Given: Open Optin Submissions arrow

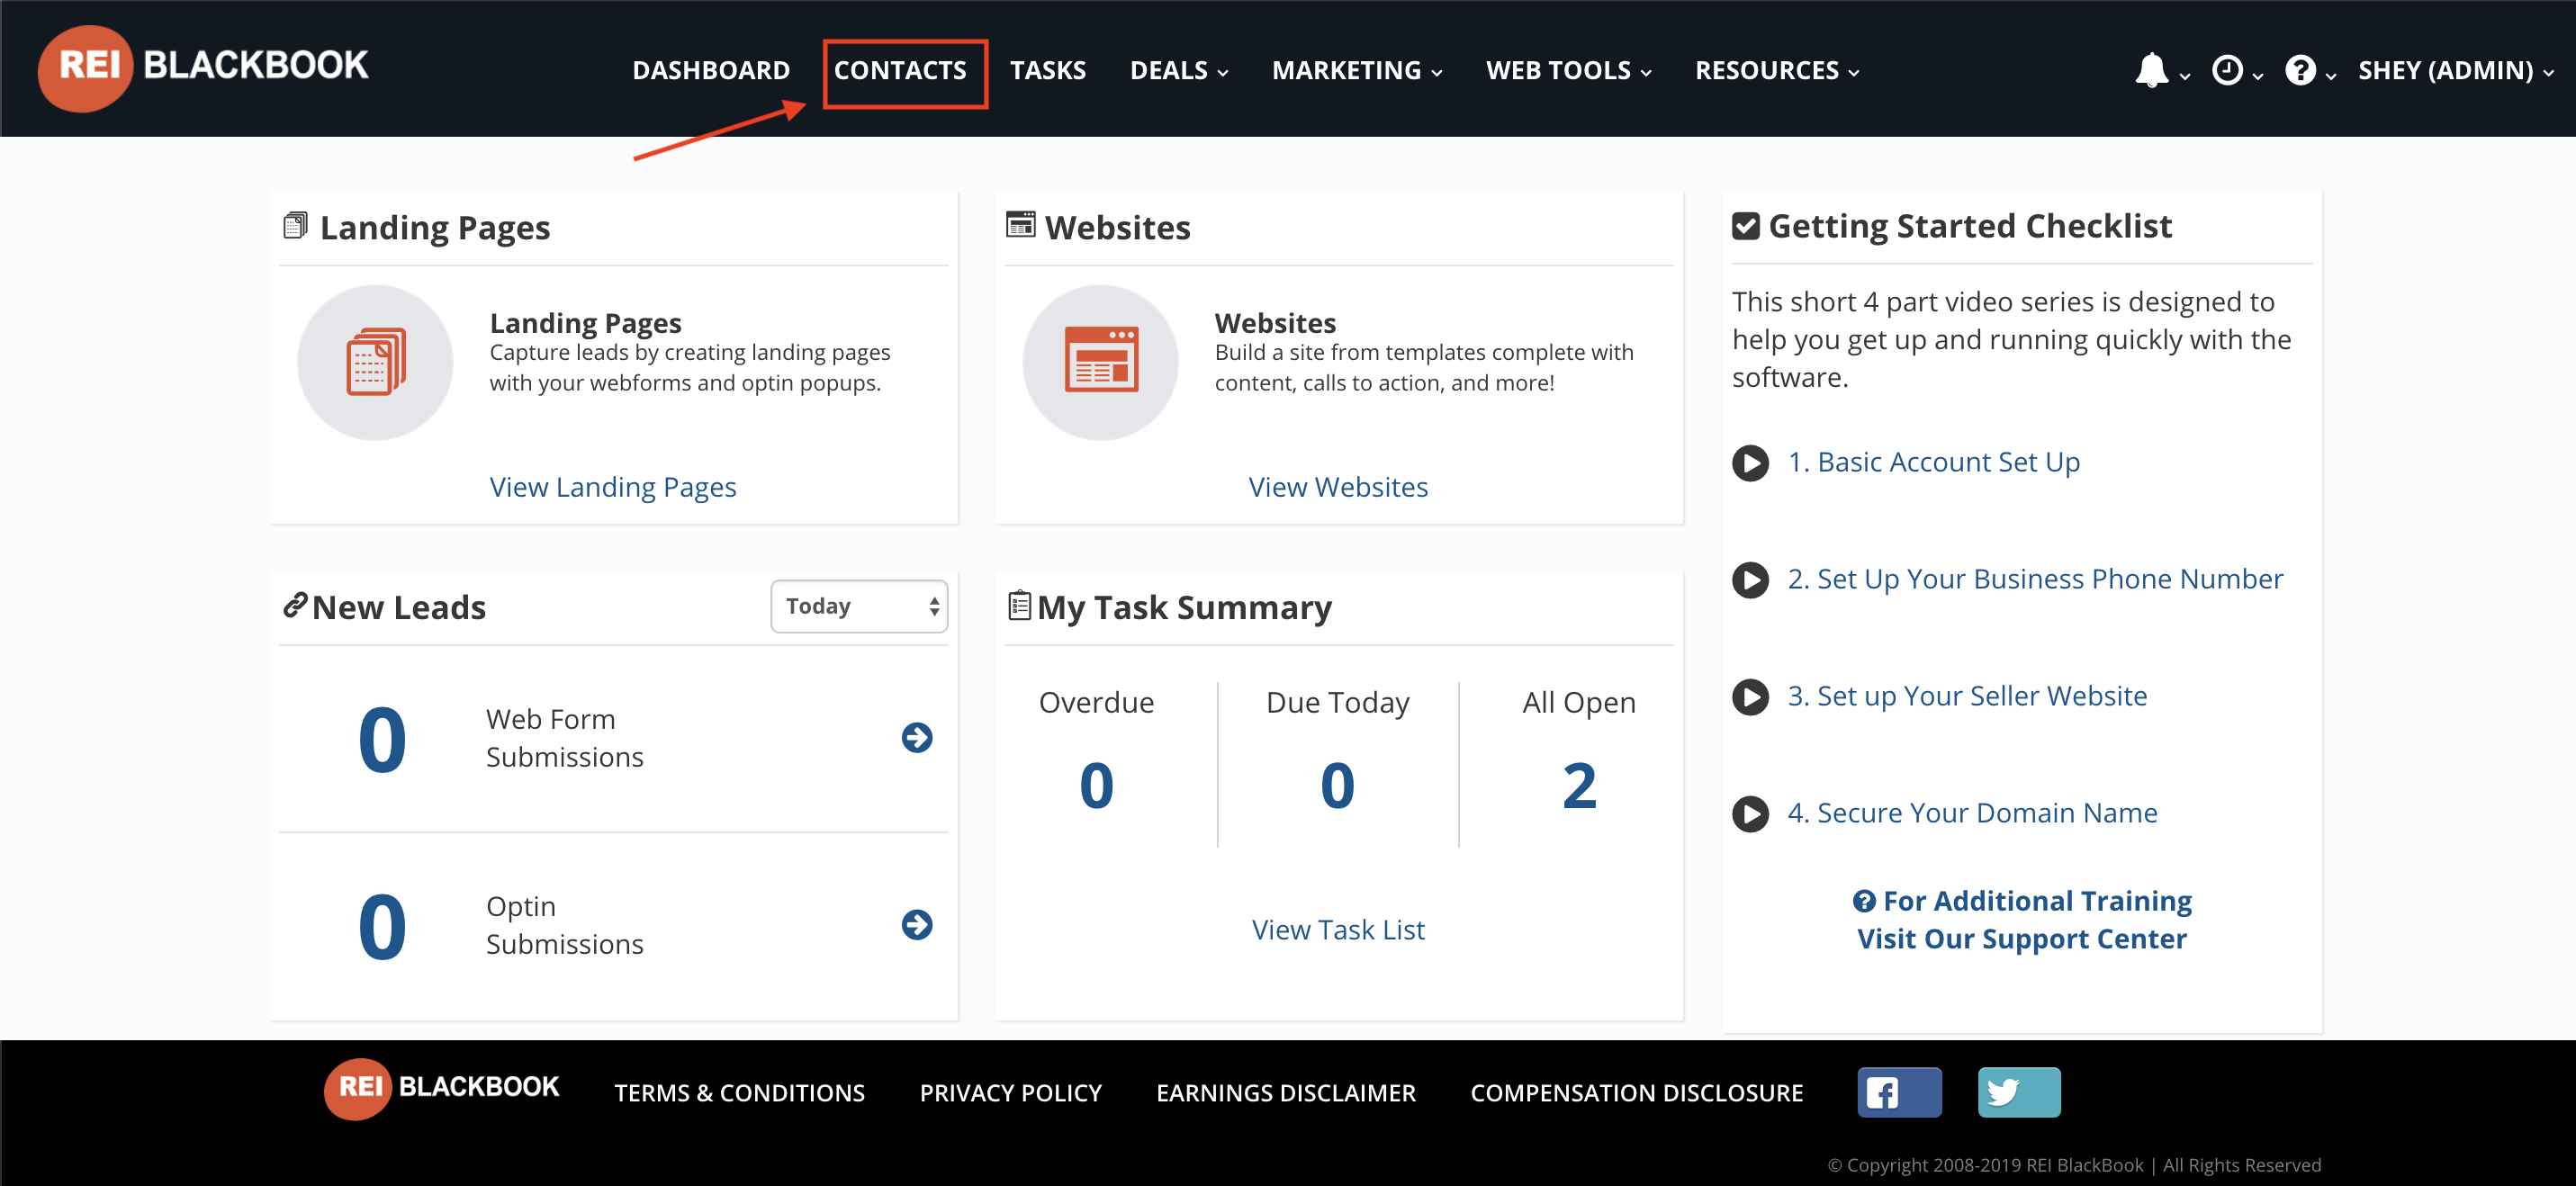Looking at the screenshot, I should tap(916, 925).
